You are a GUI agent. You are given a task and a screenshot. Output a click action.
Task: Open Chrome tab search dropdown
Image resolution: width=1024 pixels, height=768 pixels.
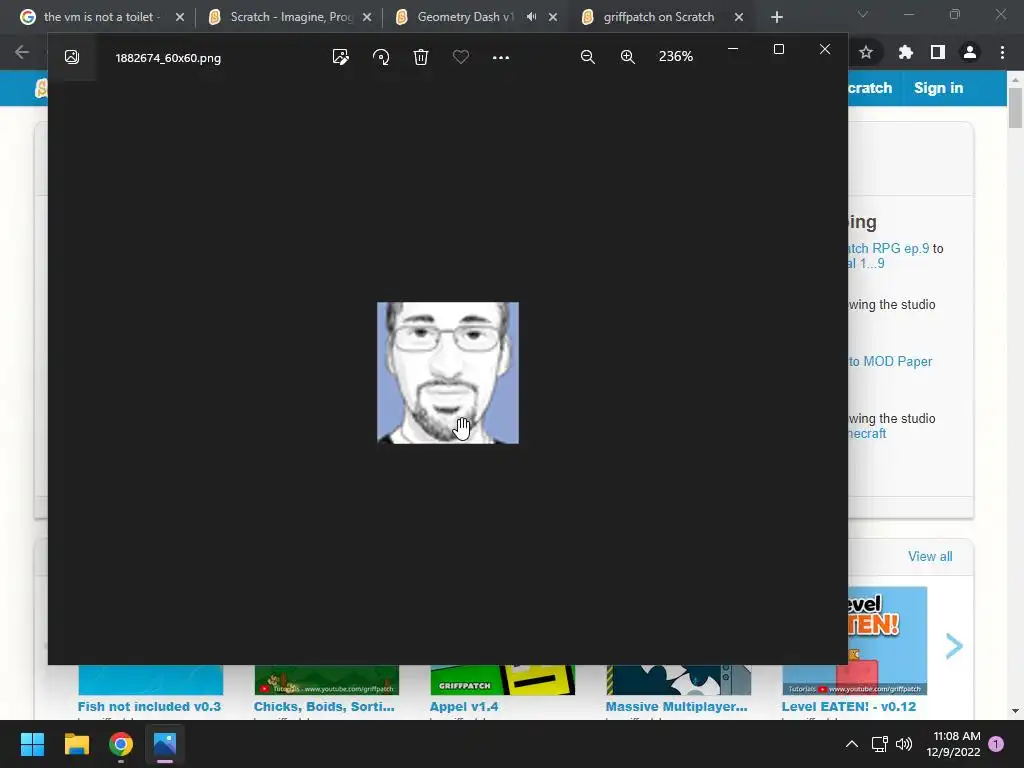(x=863, y=14)
